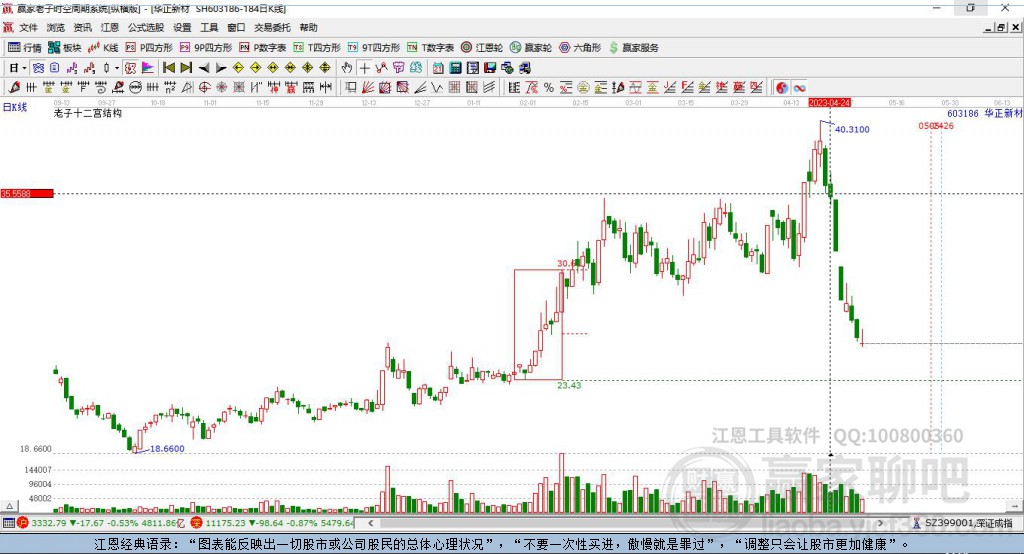The width and height of the screenshot is (1024, 554).
Task: Toggle the crosshair cursor tool
Action: [364, 68]
